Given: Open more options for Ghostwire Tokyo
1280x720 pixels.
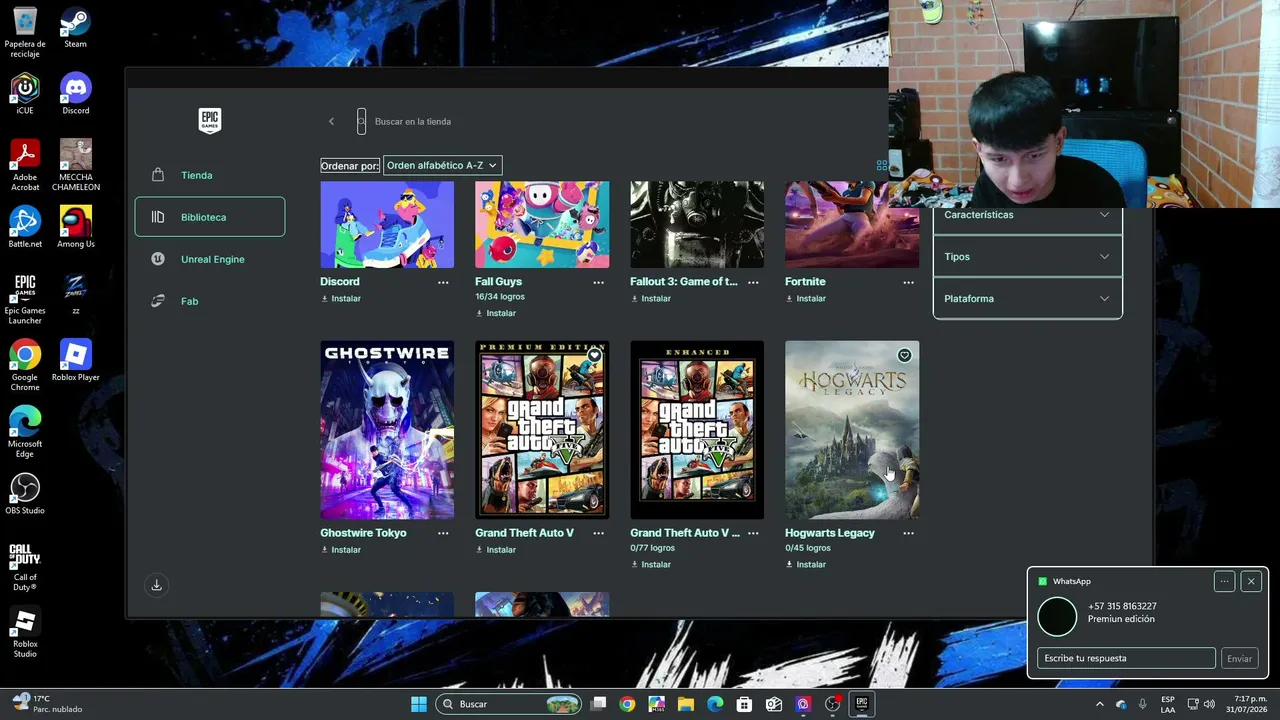Looking at the screenshot, I should click(x=443, y=534).
